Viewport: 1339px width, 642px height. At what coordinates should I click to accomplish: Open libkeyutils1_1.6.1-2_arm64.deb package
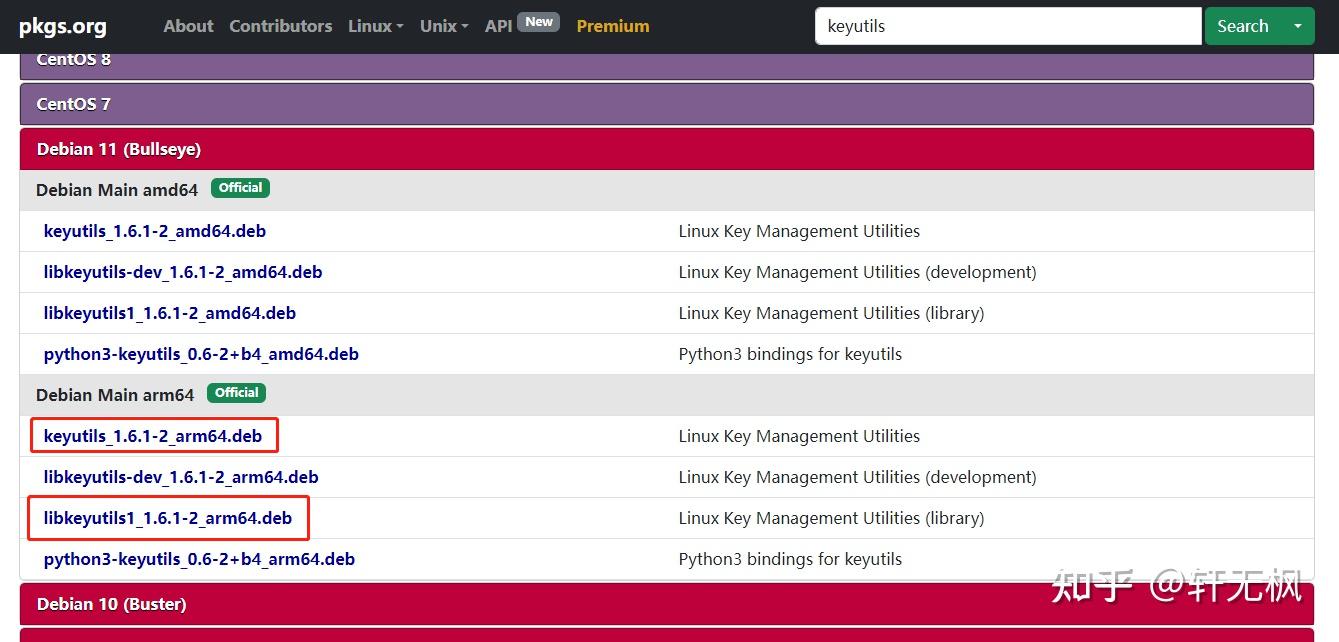click(168, 518)
